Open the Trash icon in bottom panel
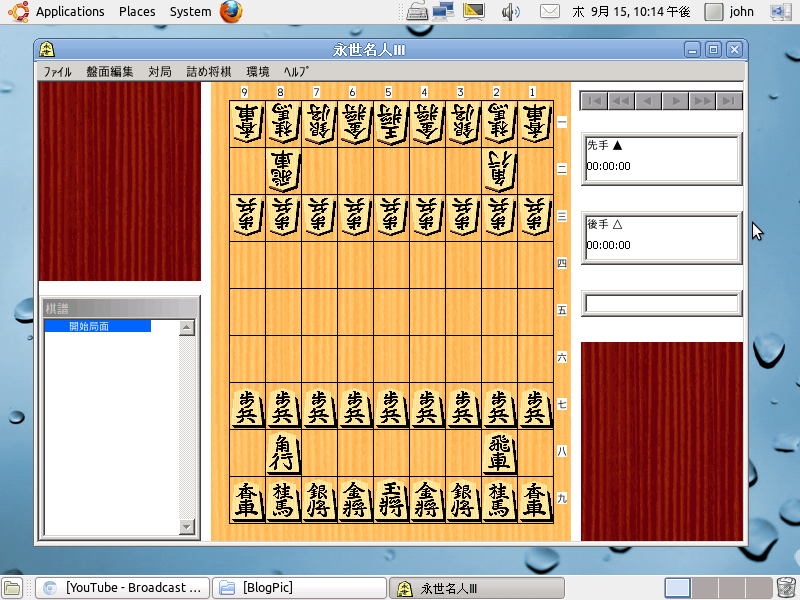This screenshot has width=800, height=600. click(x=786, y=588)
